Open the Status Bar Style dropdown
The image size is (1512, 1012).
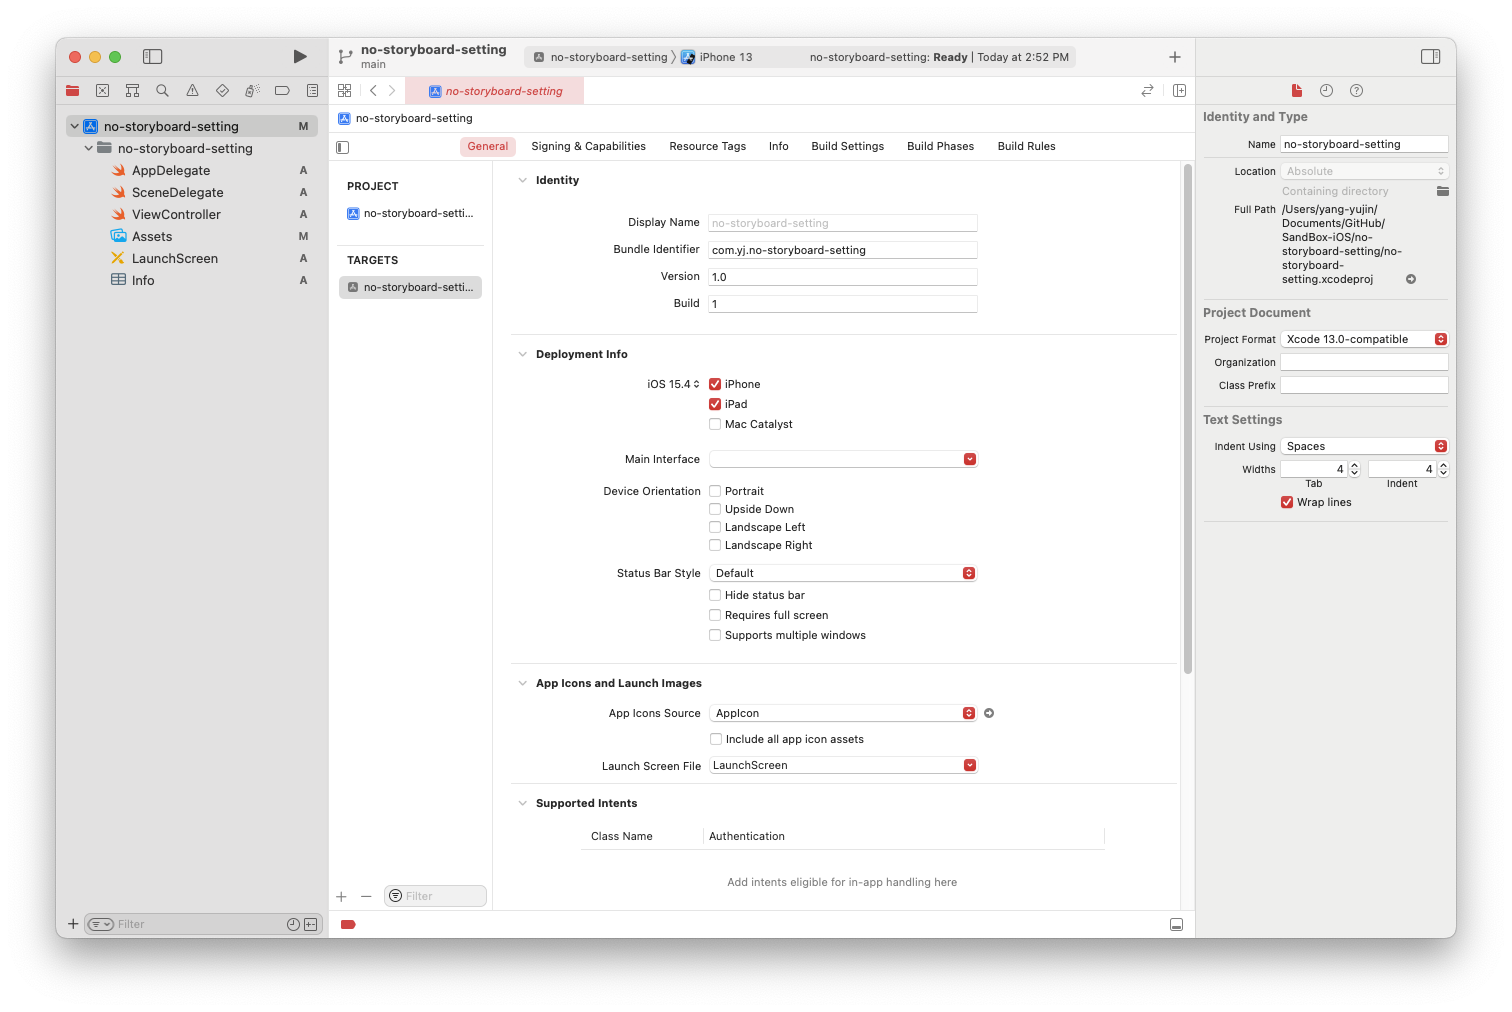[843, 573]
